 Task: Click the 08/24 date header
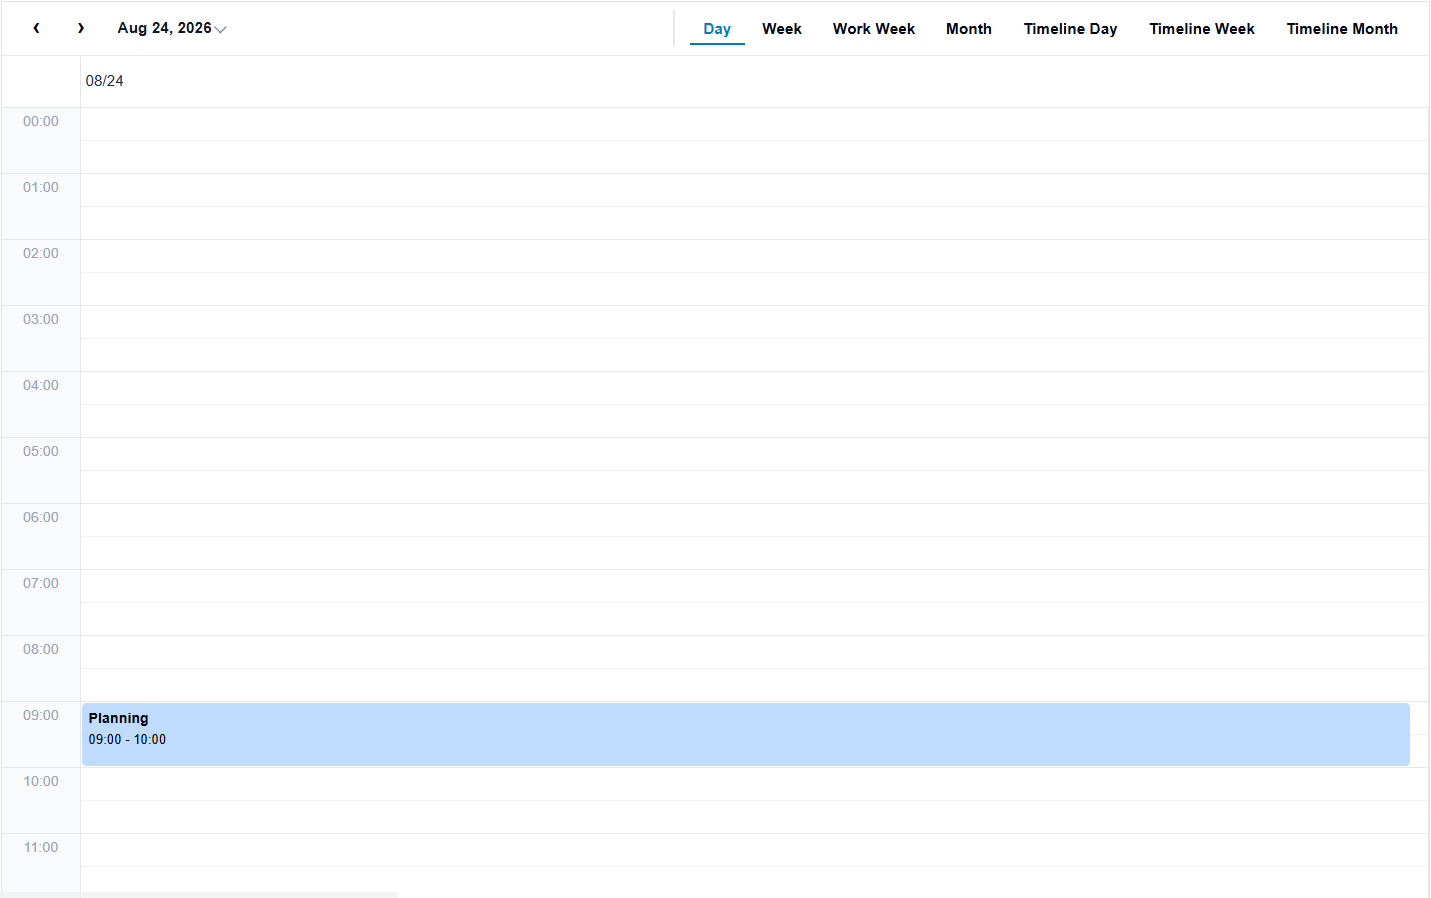coord(105,81)
